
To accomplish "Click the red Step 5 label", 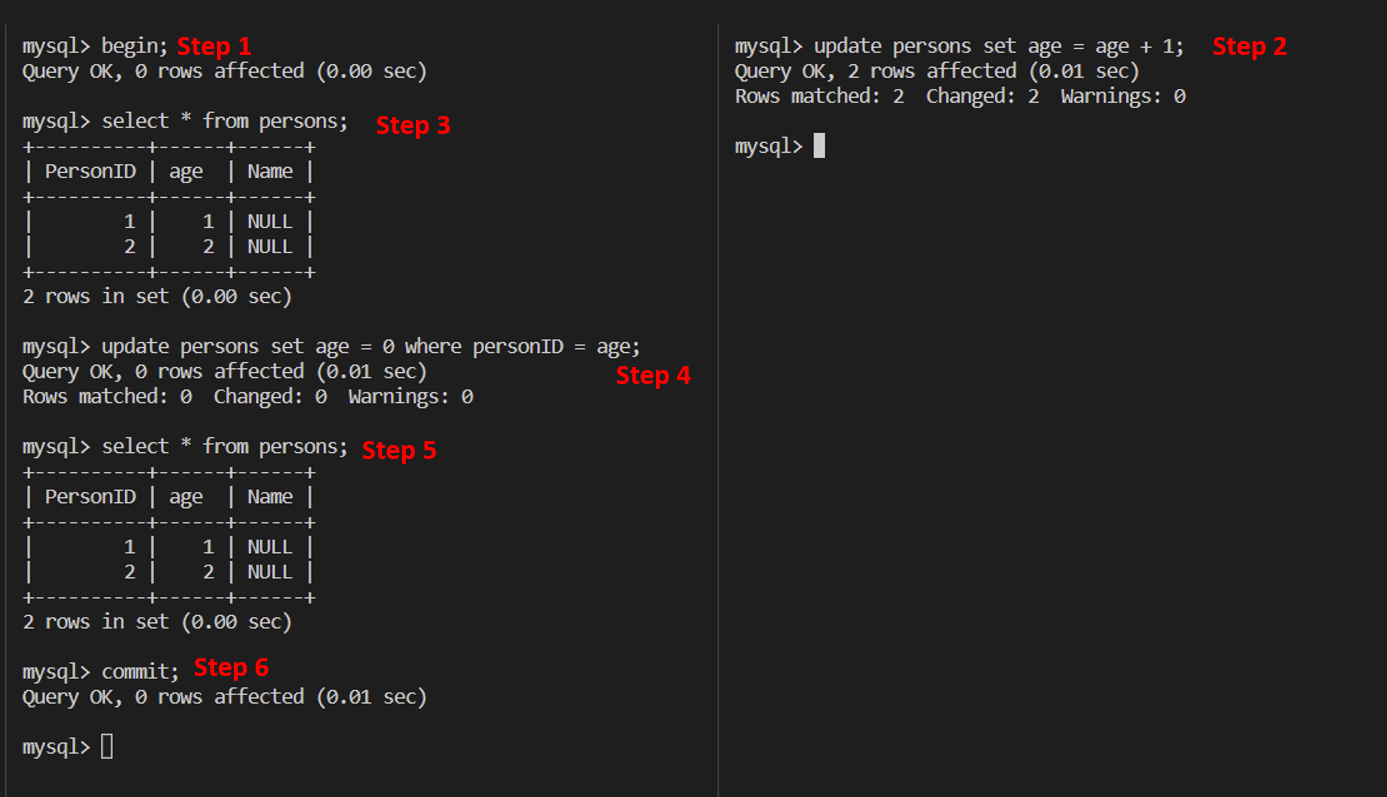I will pos(399,450).
